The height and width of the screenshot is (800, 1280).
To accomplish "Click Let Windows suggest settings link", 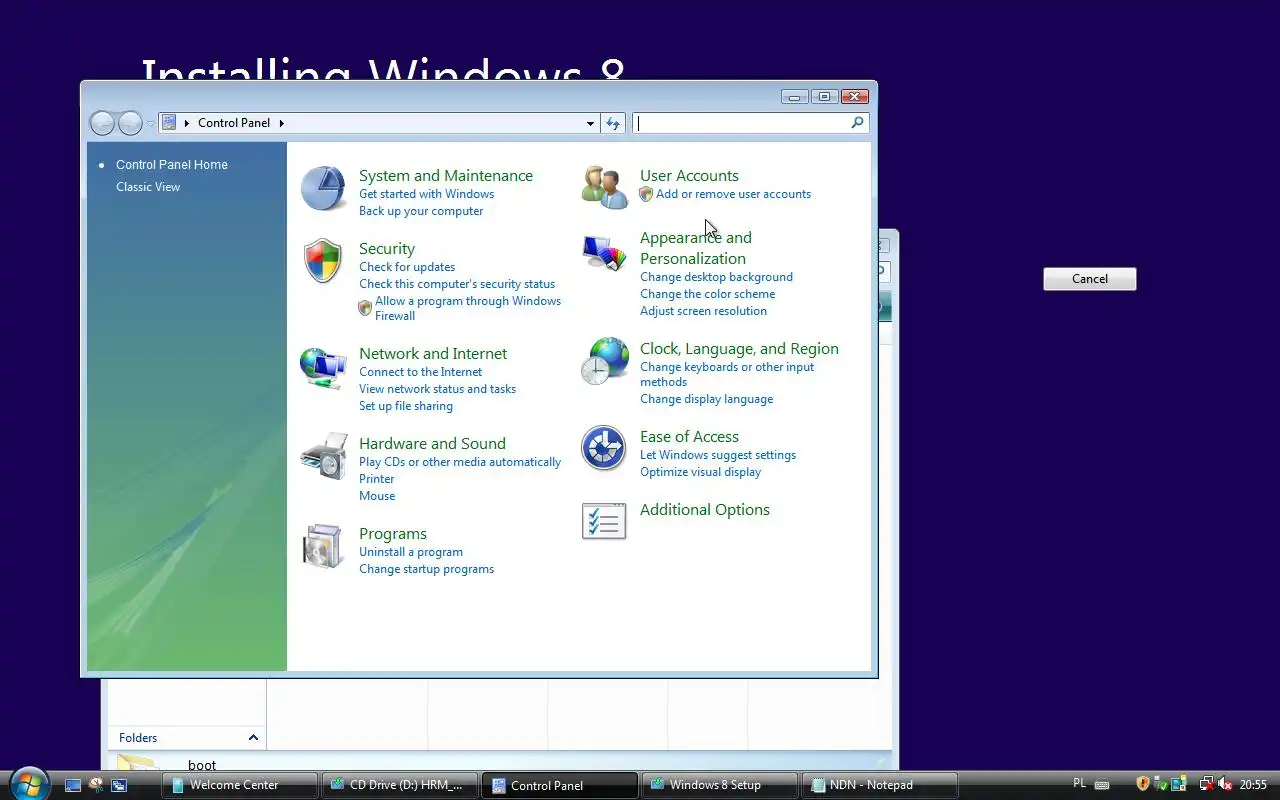I will [718, 455].
